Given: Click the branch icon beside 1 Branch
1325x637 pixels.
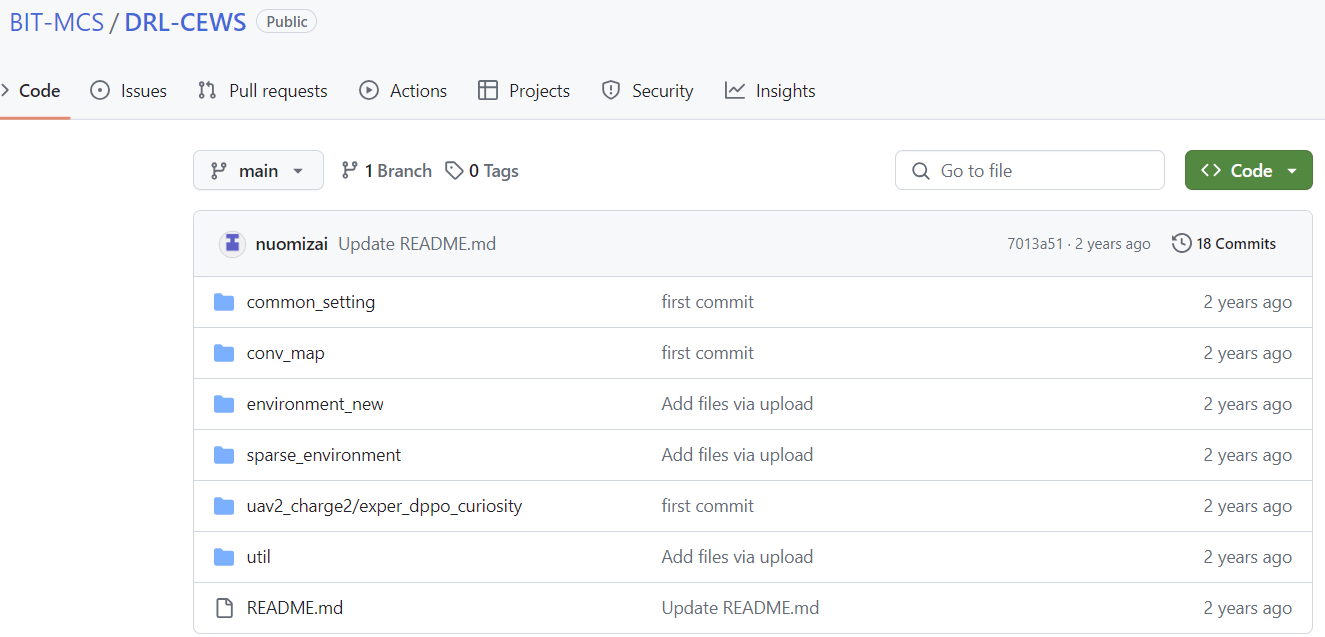Looking at the screenshot, I should (349, 171).
